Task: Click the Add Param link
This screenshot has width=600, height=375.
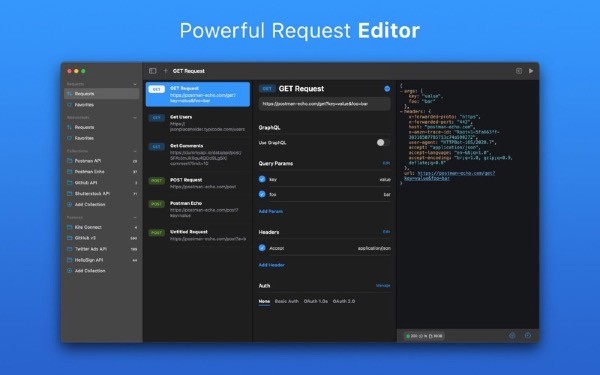Action: tap(271, 211)
